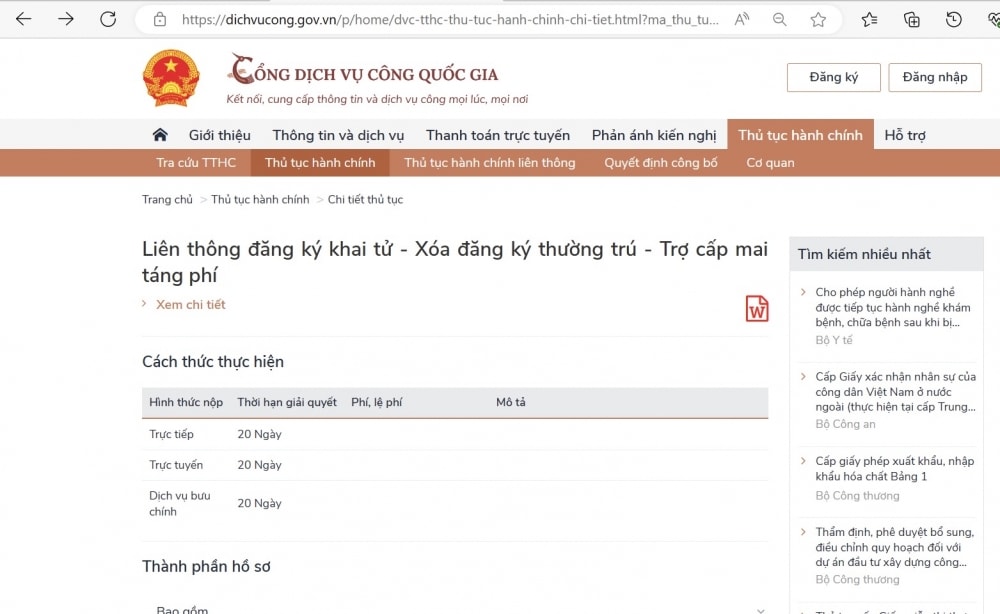Click the Thành phần hồ sơ heading
1000x614 pixels.
[x=206, y=566]
